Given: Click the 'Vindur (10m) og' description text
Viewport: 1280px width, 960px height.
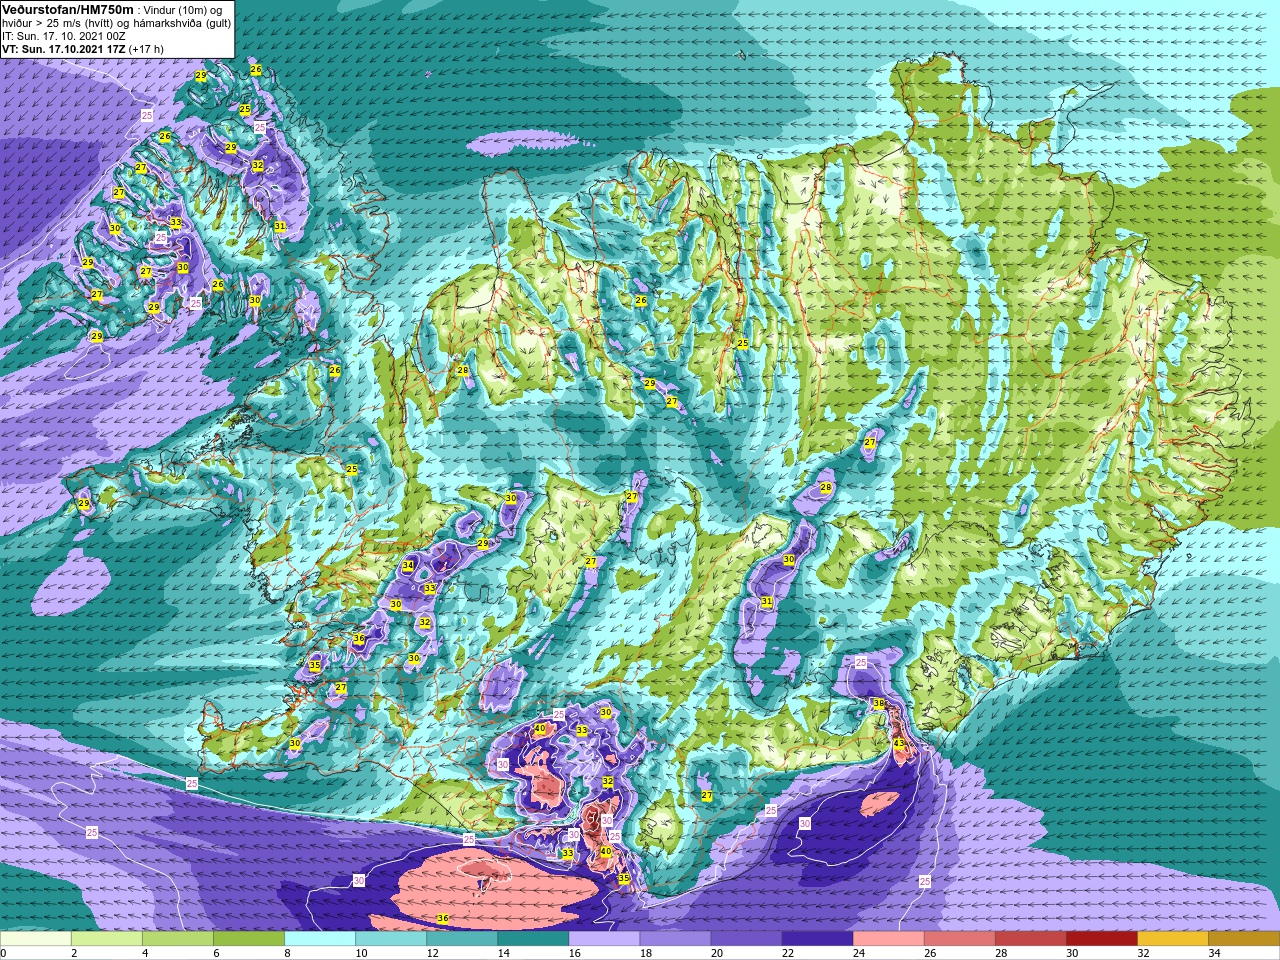Looking at the screenshot, I should [183, 9].
